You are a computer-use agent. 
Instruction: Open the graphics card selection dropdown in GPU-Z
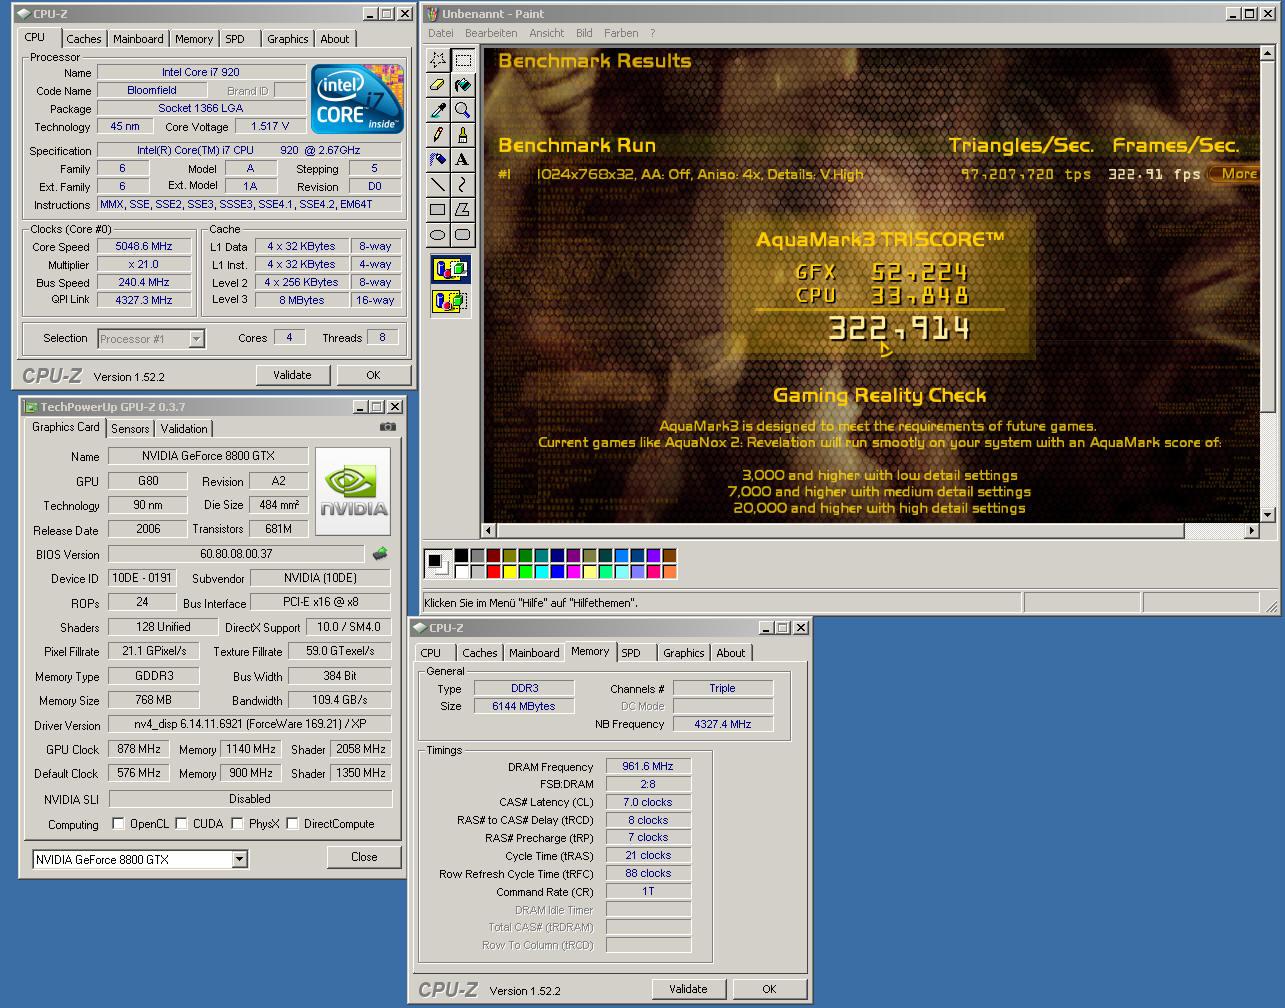coord(239,859)
